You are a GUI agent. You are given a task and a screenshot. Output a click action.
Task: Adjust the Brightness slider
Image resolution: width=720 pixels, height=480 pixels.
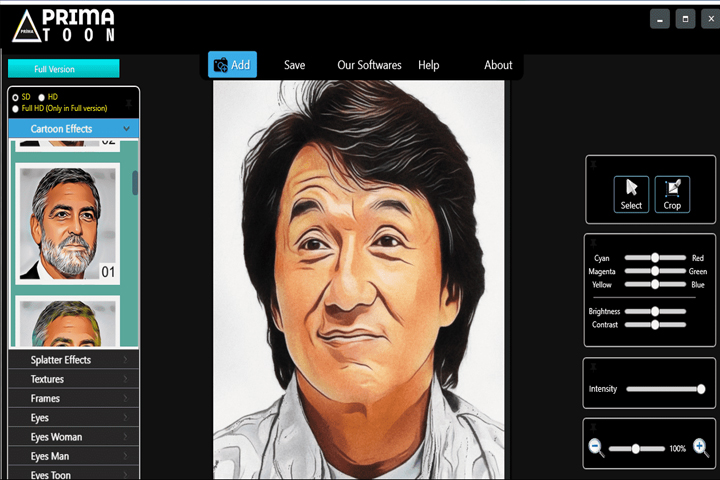click(655, 311)
